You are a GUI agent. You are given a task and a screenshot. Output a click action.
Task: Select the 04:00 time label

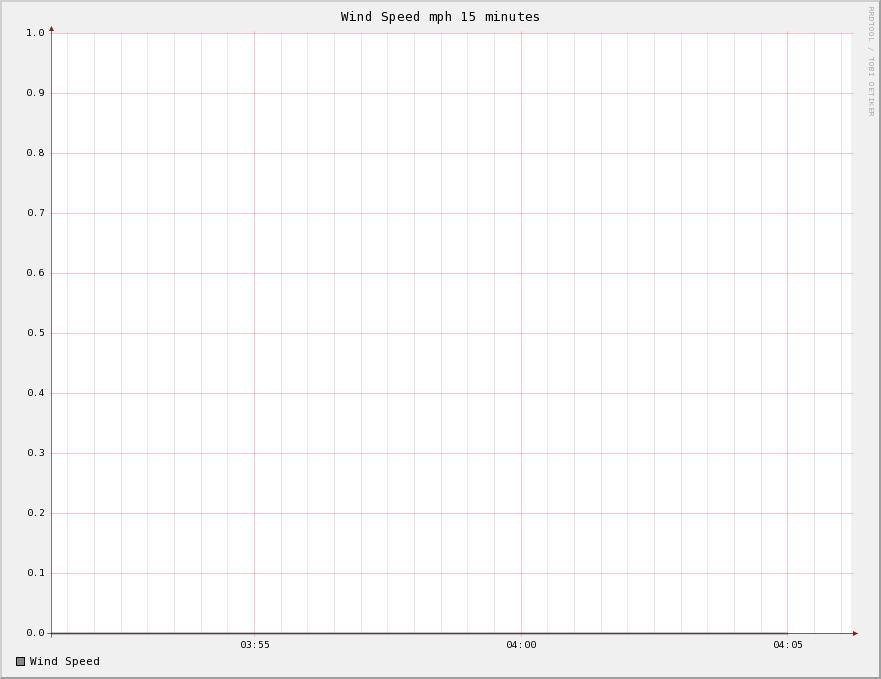[521, 645]
